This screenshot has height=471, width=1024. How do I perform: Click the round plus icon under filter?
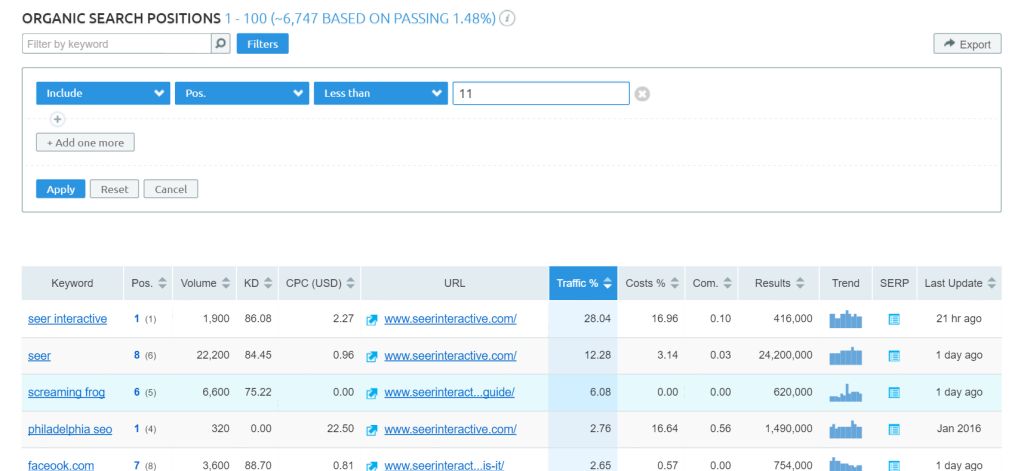(x=57, y=119)
